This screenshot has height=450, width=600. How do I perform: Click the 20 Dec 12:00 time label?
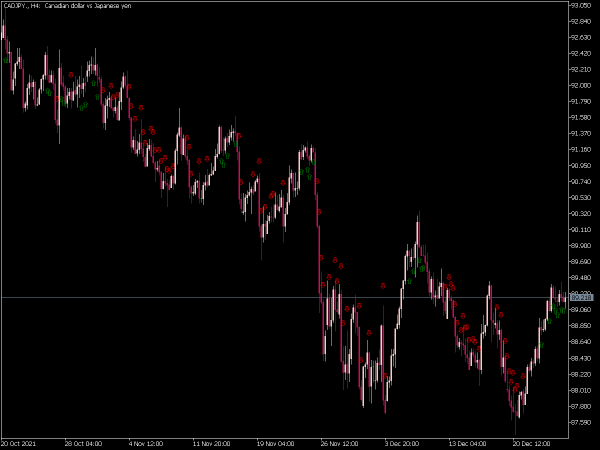[531, 444]
